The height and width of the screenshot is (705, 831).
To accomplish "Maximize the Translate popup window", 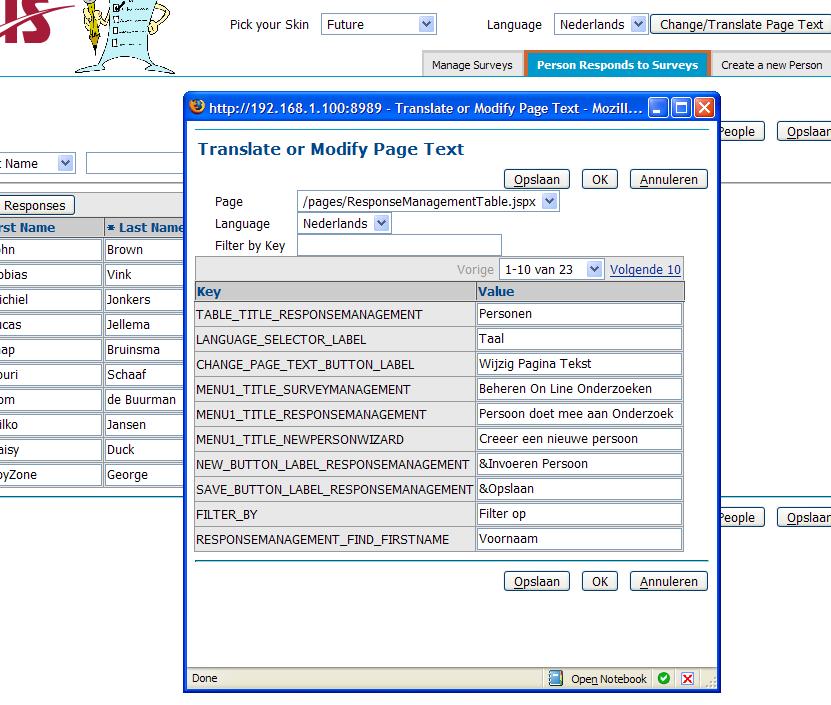I will (682, 108).
